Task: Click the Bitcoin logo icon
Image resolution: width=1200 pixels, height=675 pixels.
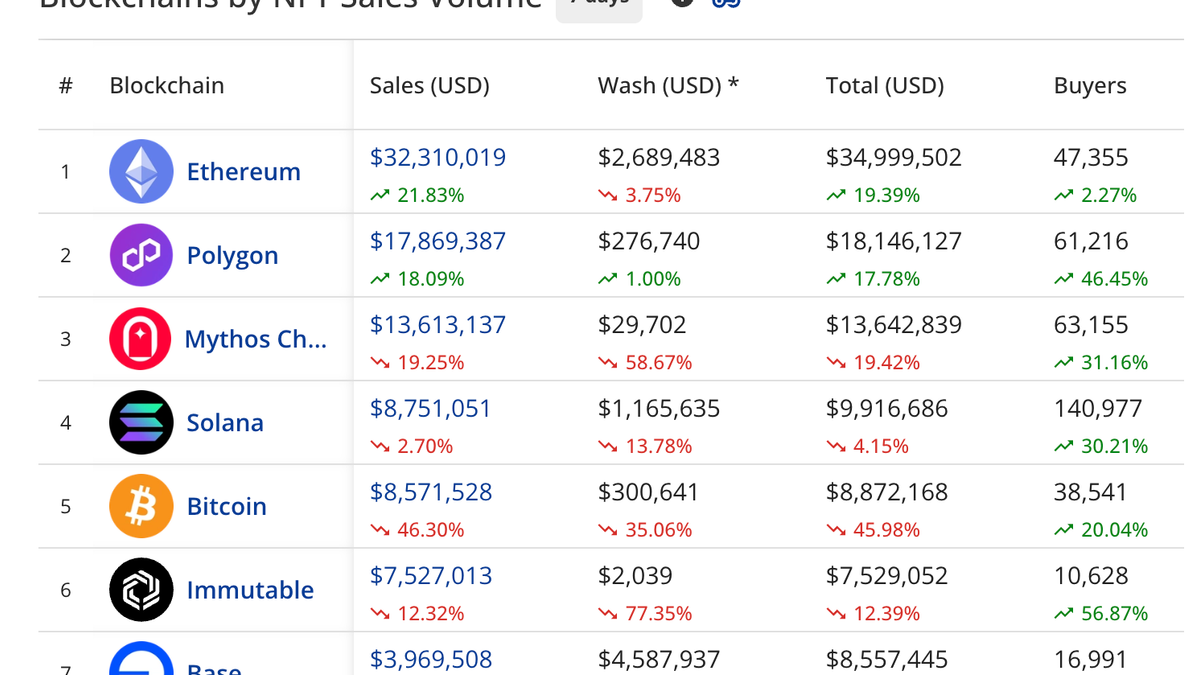Action: pos(141,506)
